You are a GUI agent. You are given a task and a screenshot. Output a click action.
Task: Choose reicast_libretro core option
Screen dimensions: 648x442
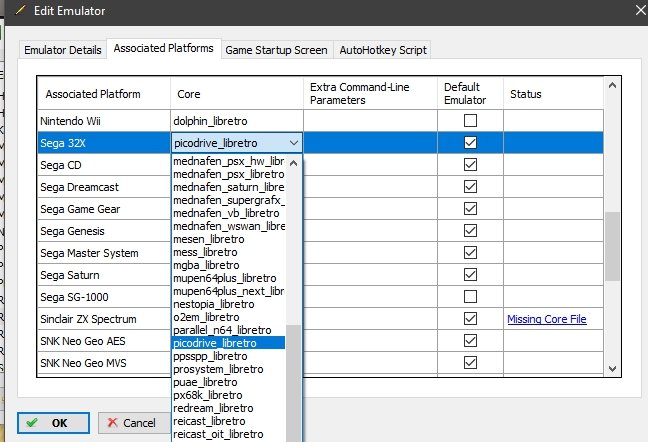pos(229,421)
